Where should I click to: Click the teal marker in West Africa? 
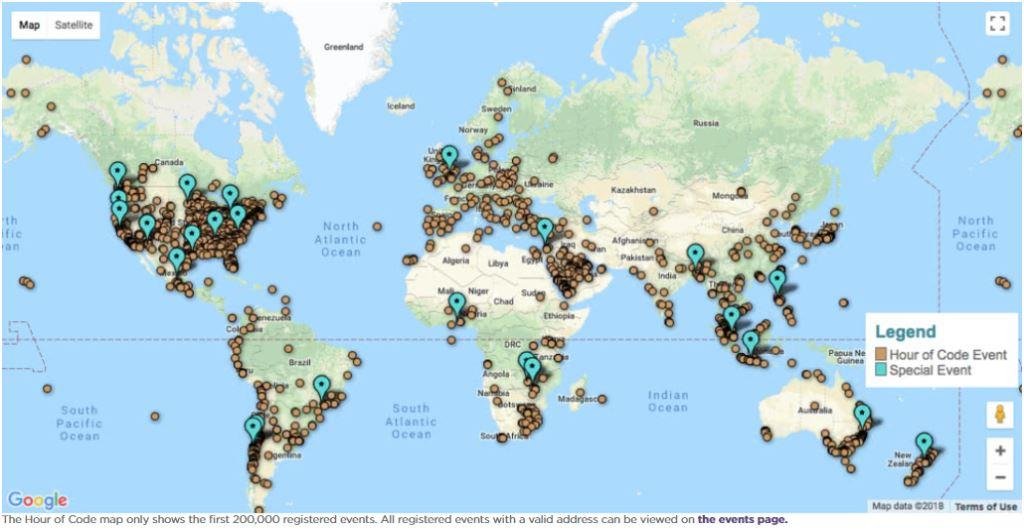(x=457, y=302)
